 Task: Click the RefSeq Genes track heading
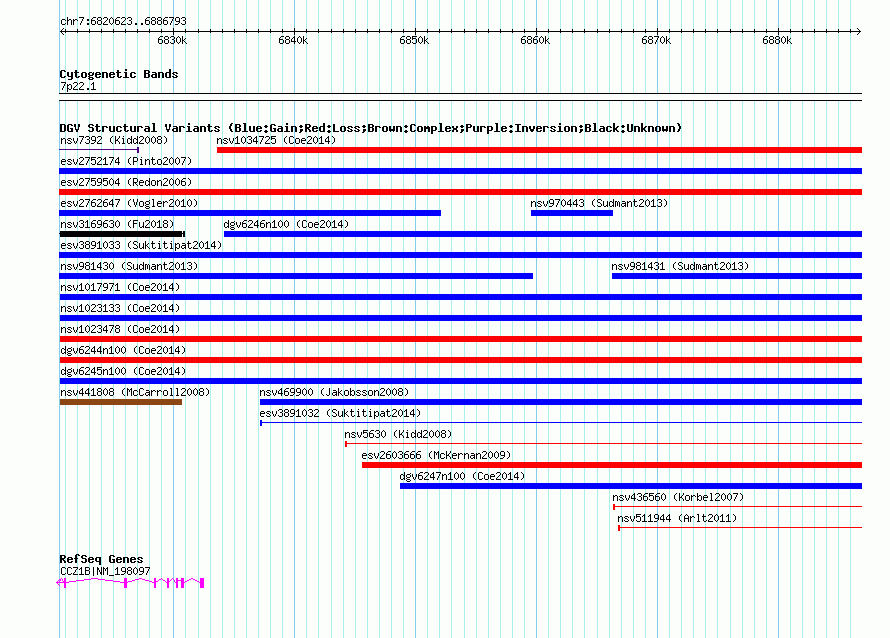pos(101,559)
